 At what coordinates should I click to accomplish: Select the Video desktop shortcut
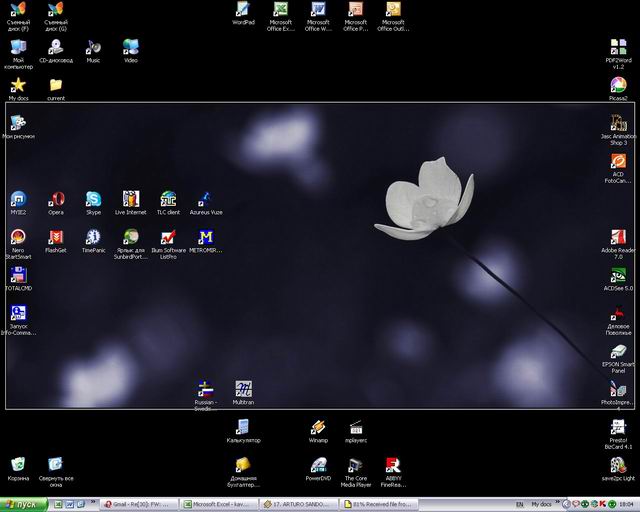[x=131, y=51]
